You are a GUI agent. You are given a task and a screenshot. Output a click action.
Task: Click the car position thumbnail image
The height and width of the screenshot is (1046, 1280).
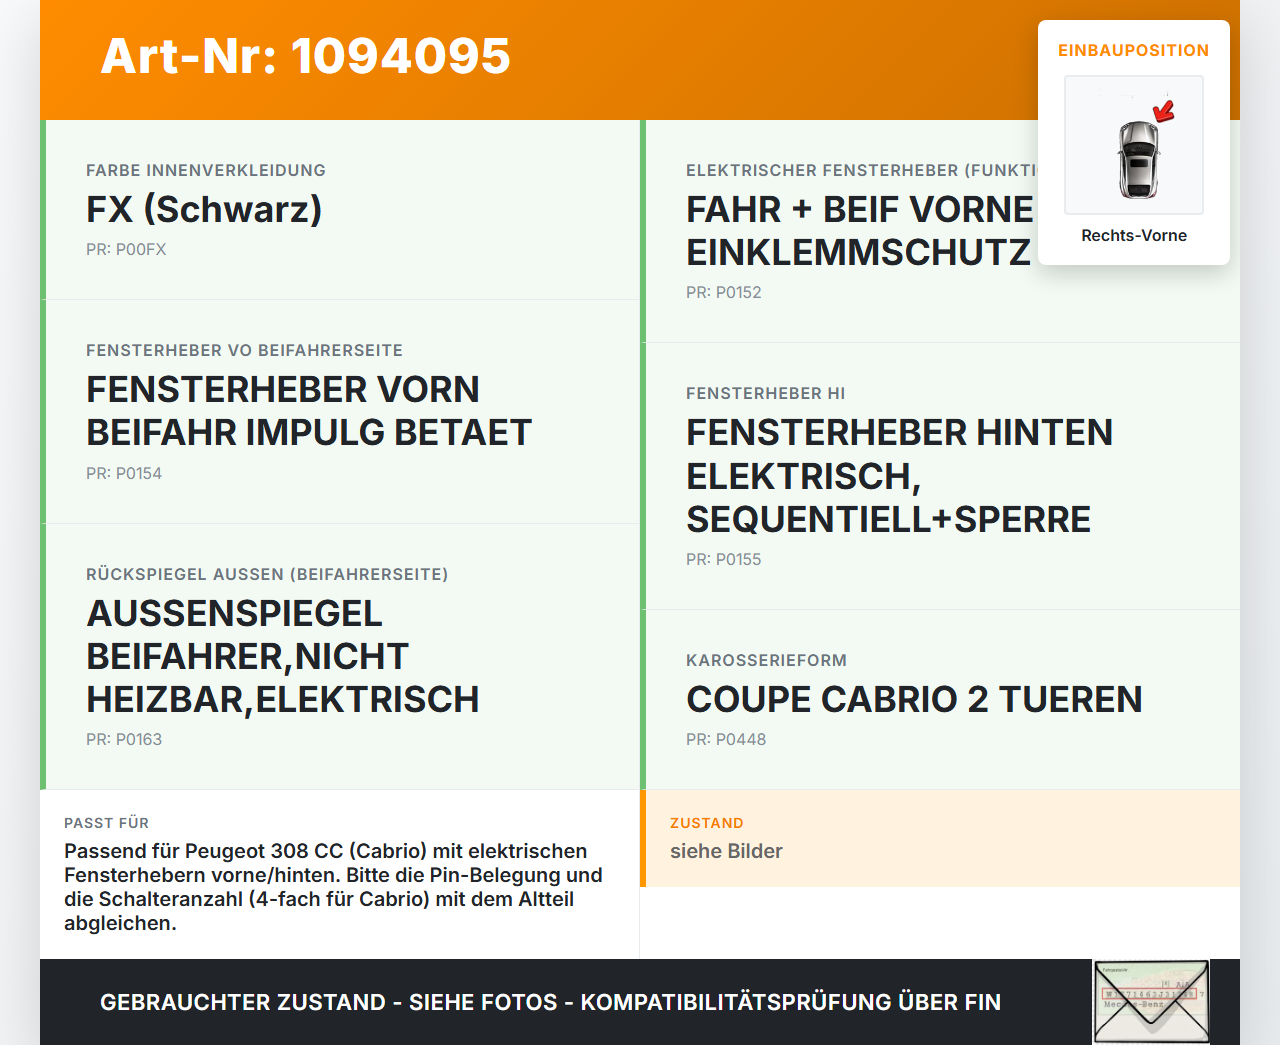tap(1134, 145)
